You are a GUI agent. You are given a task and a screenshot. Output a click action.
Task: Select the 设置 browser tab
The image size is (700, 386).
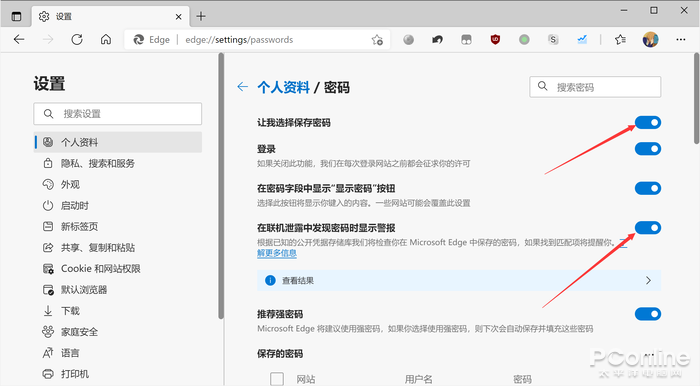pyautogui.click(x=110, y=17)
